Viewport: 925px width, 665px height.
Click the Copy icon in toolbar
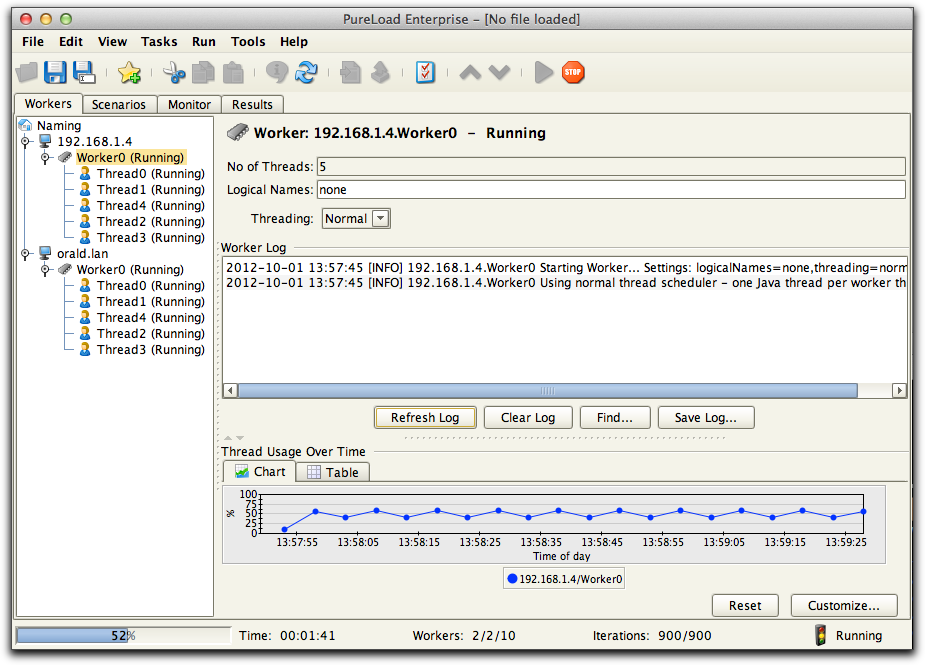tap(204, 73)
